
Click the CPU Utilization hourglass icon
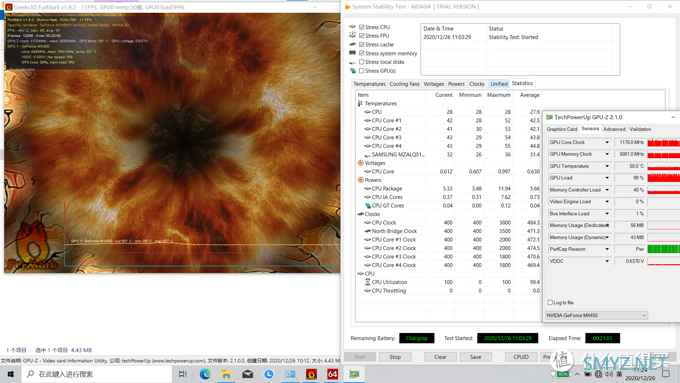pos(367,282)
